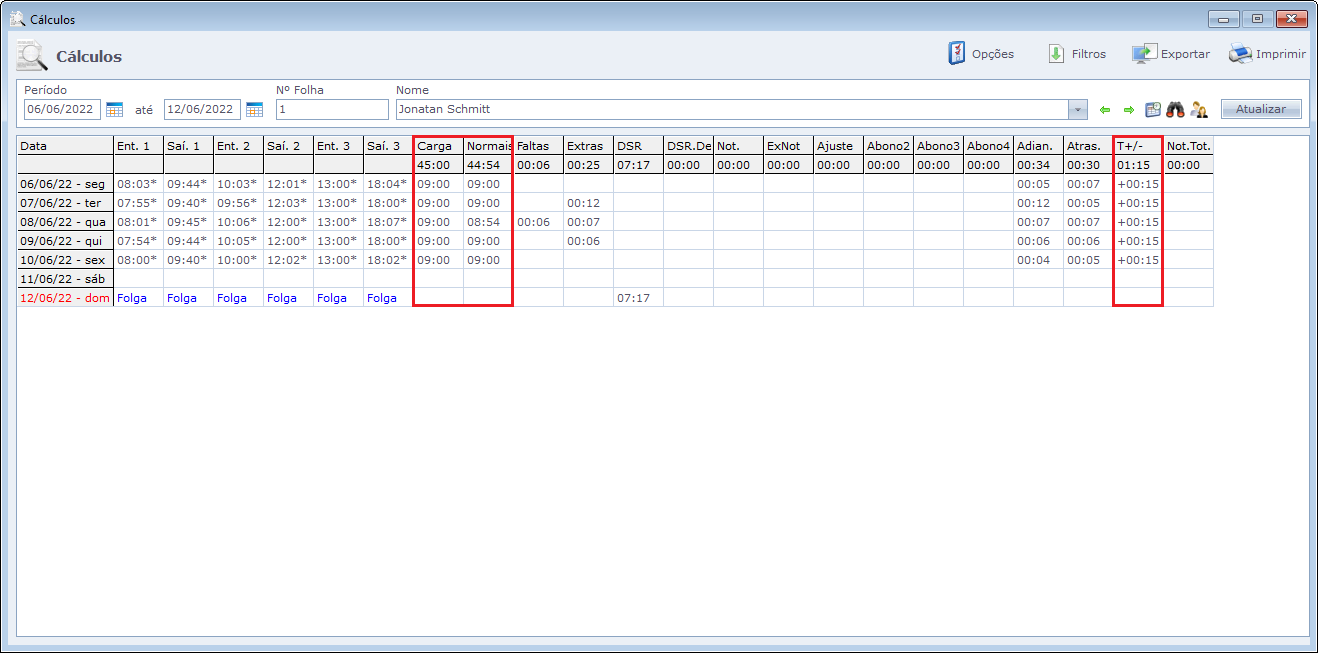Click the Período start date field

(x=62, y=109)
